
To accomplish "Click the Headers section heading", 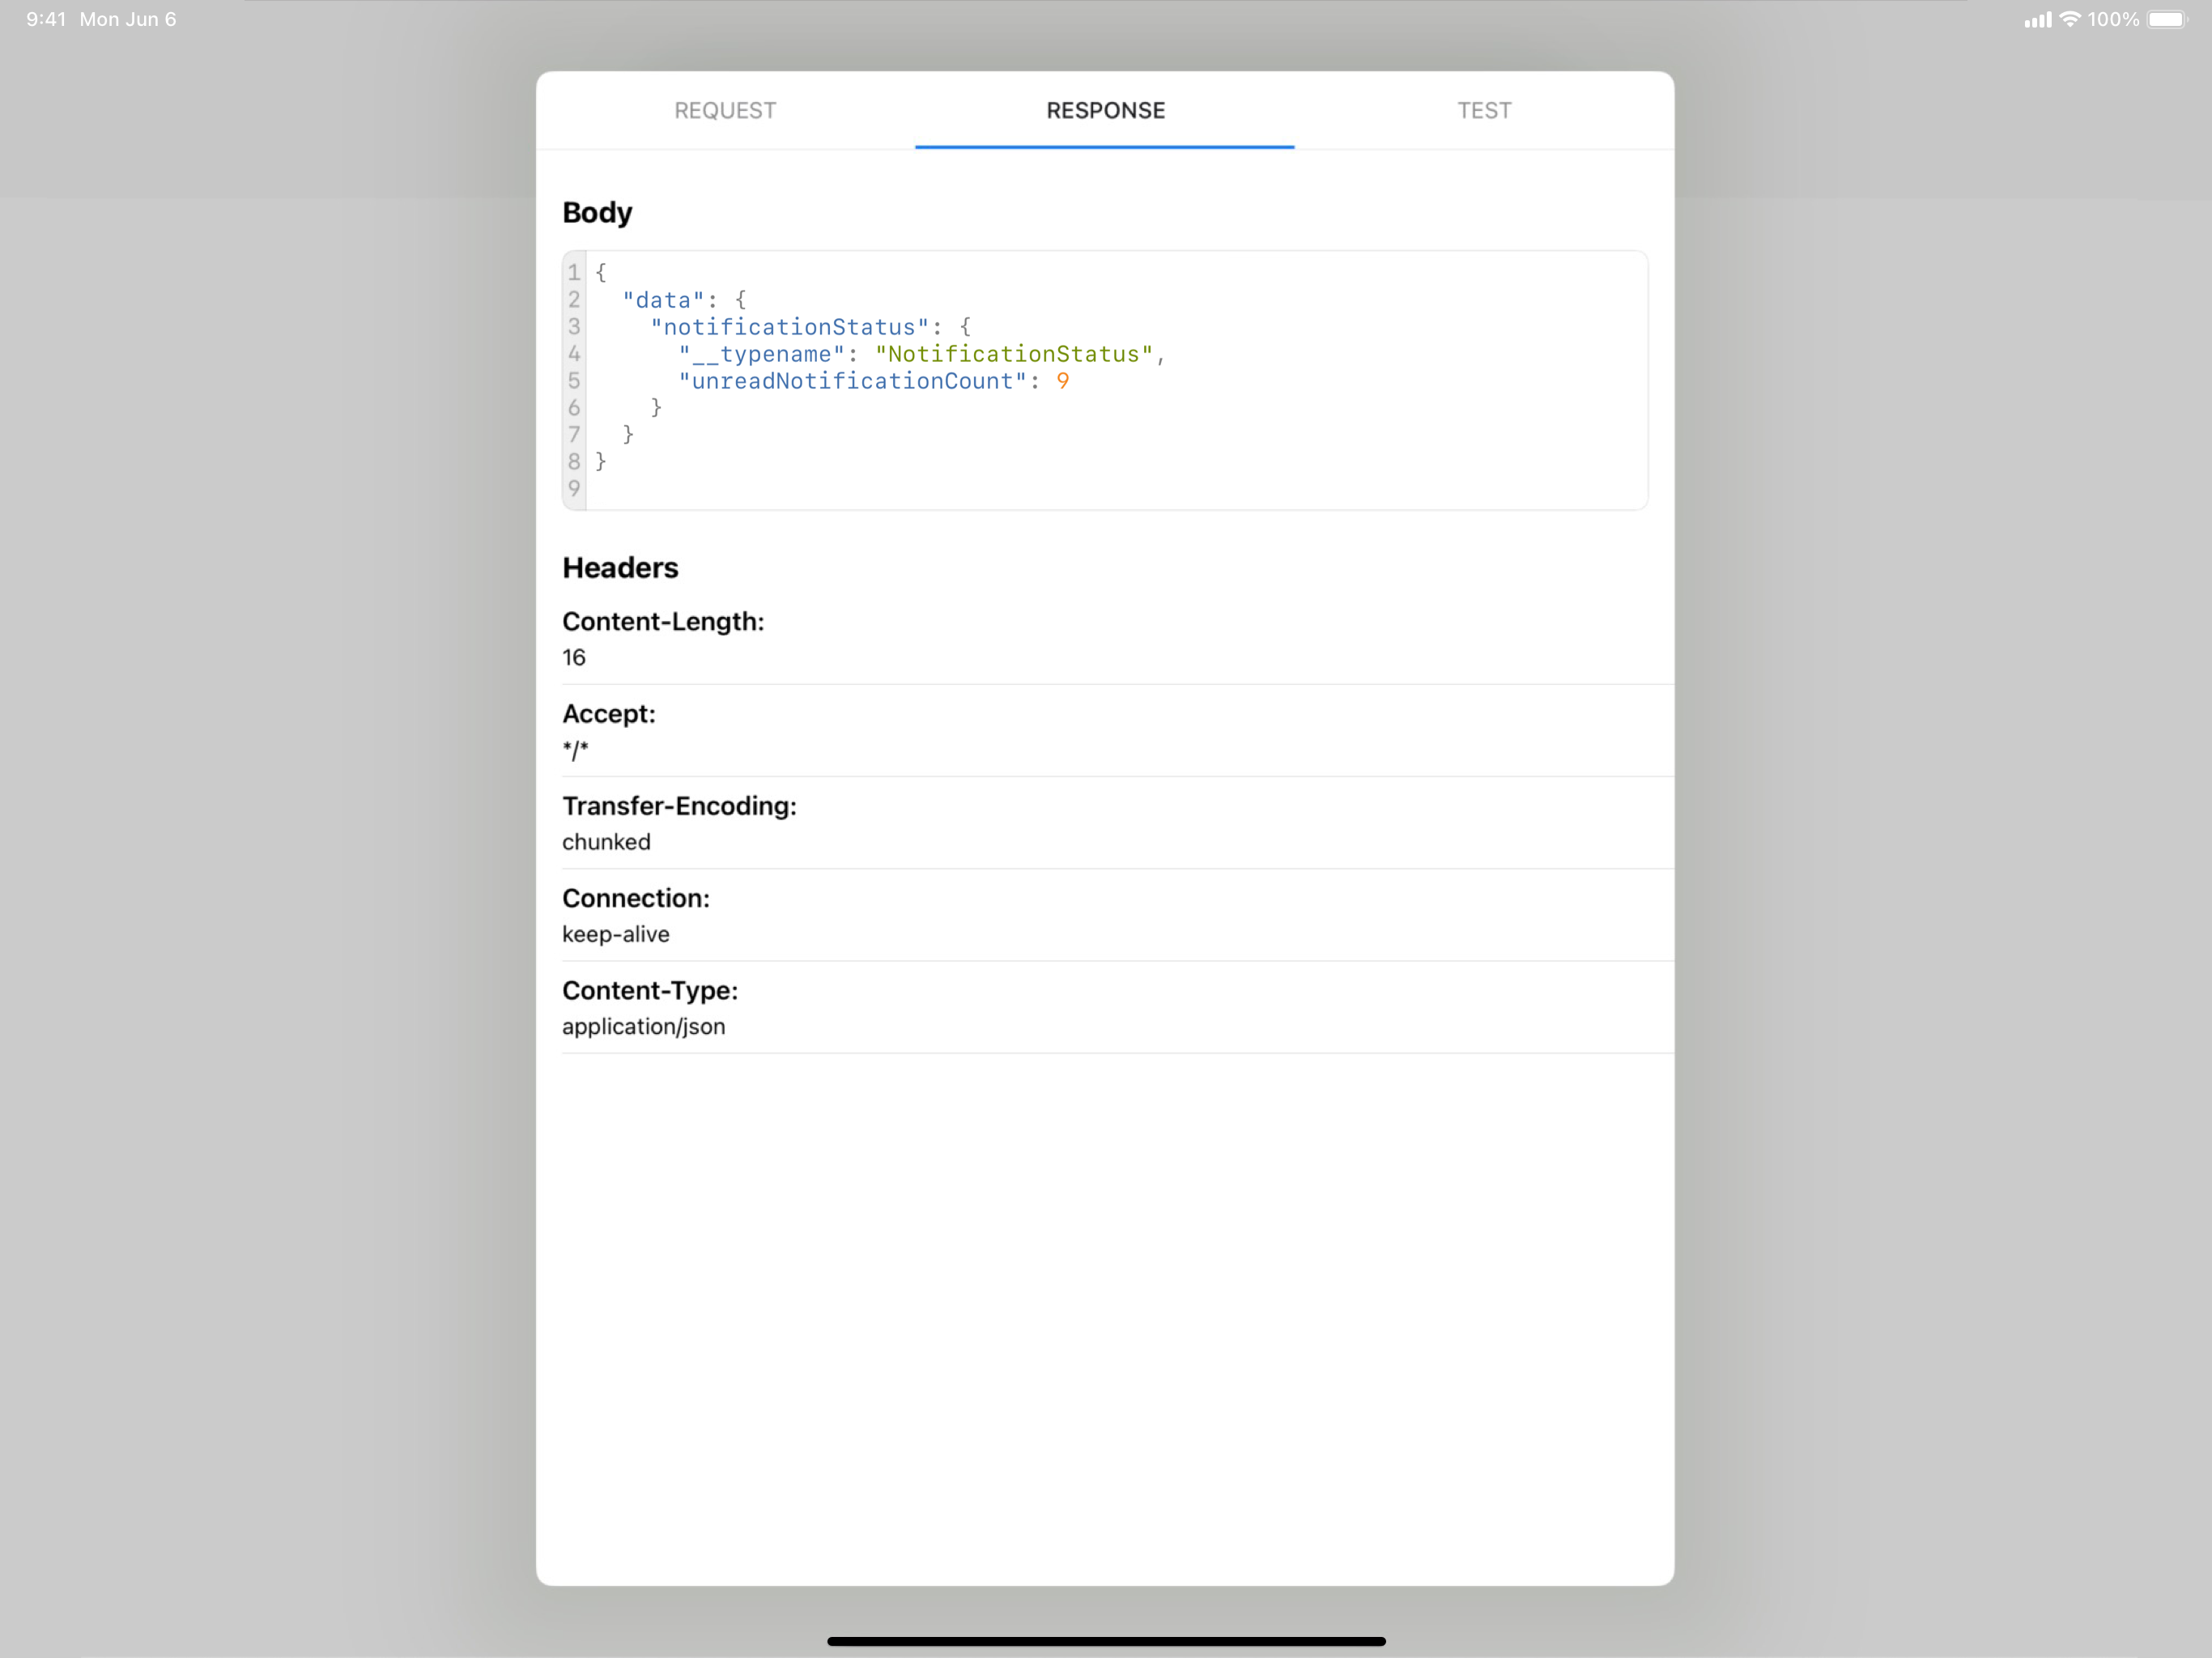I will 620,567.
